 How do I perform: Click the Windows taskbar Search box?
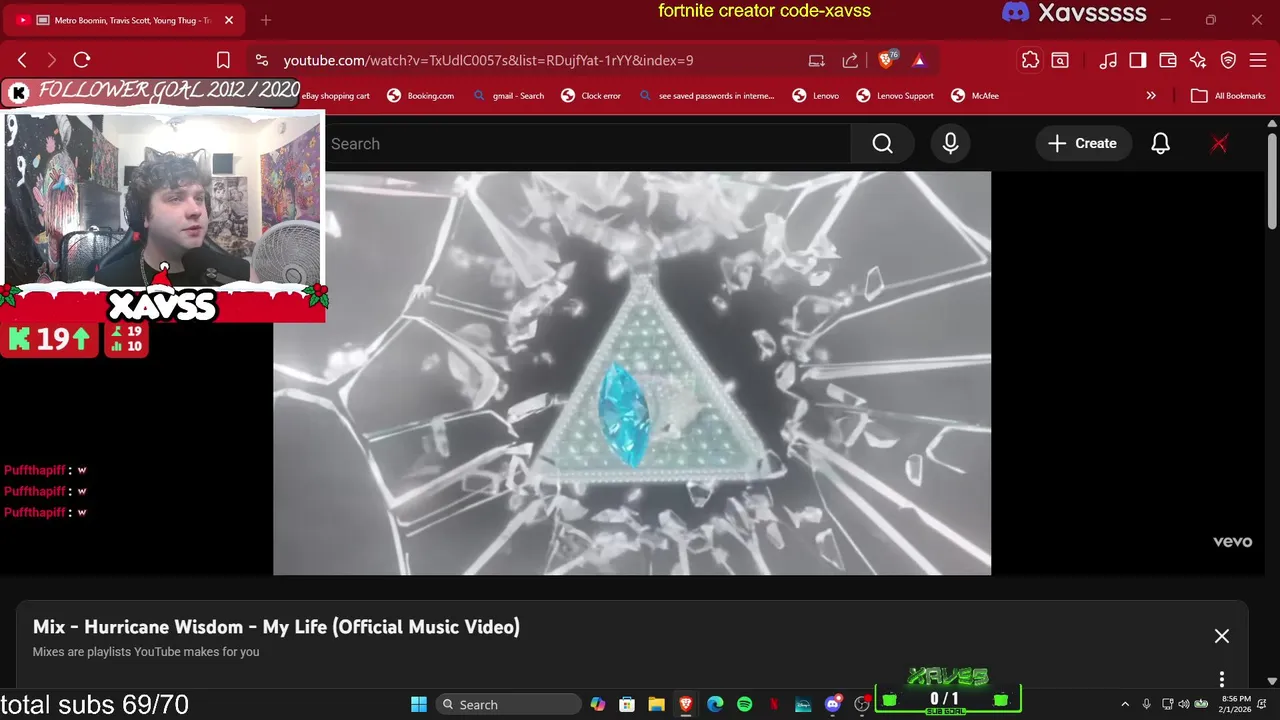510,704
